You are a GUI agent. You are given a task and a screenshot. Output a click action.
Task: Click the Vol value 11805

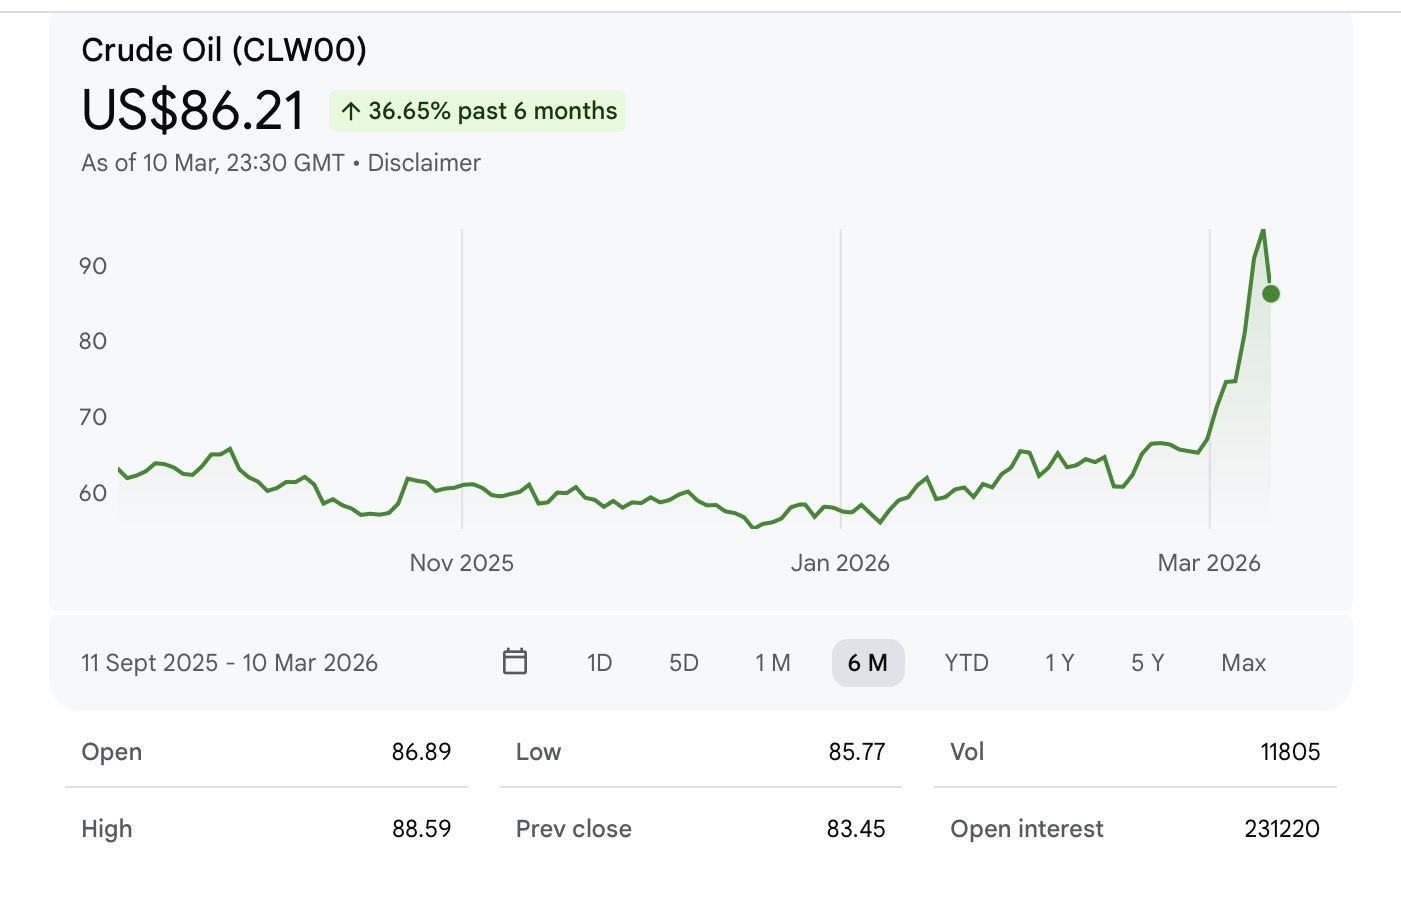coord(1290,752)
